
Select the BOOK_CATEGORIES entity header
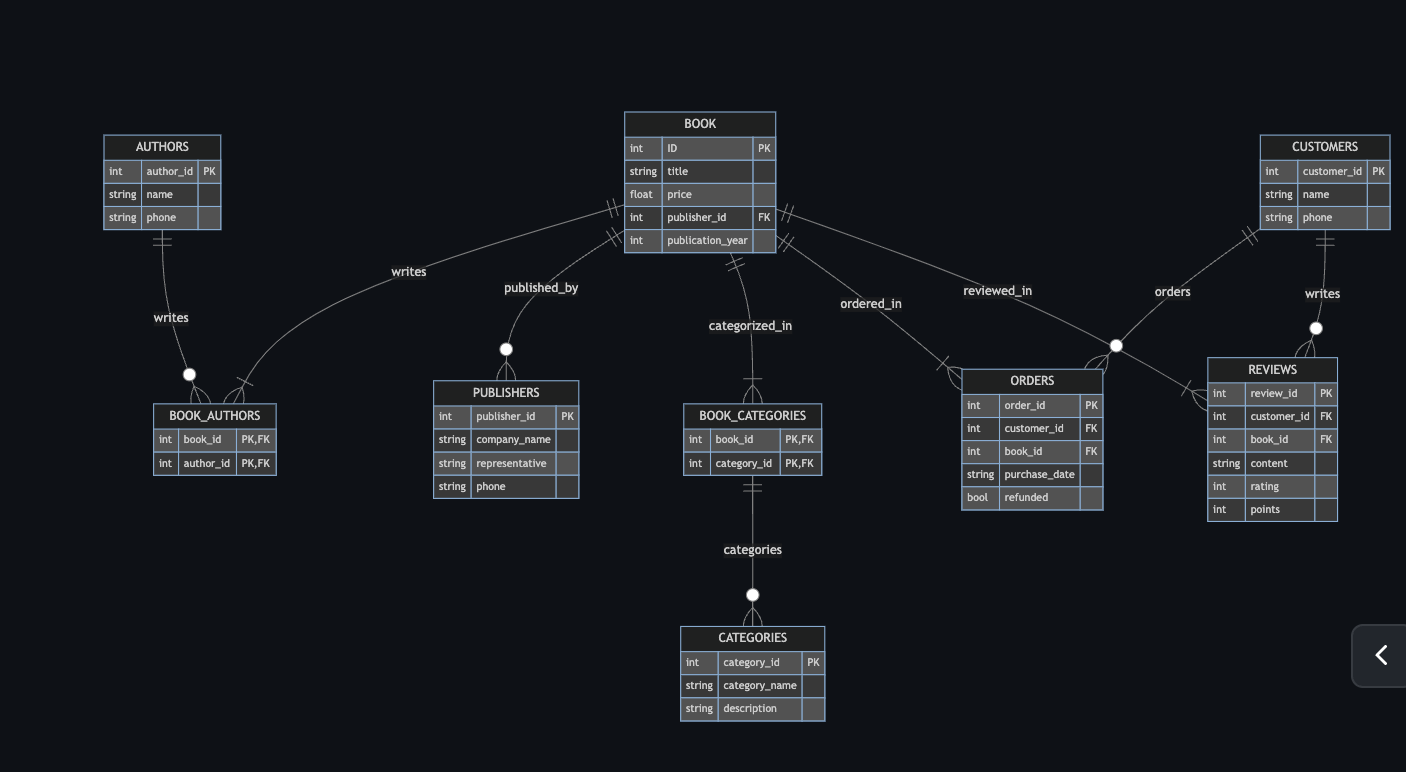(x=753, y=416)
